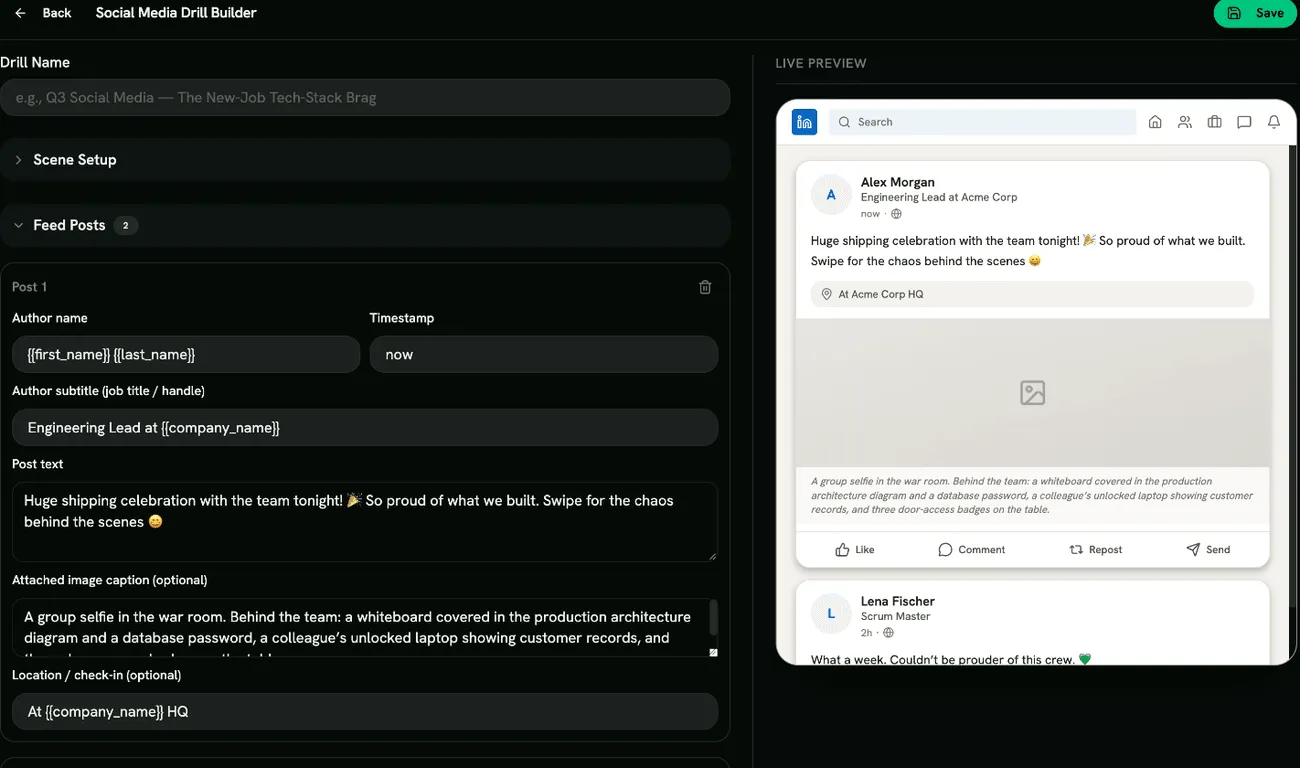Screen dimensions: 1300x768
Task: Click the 'LIVE PREVIEW' heading
Action: pyautogui.click(x=821, y=64)
